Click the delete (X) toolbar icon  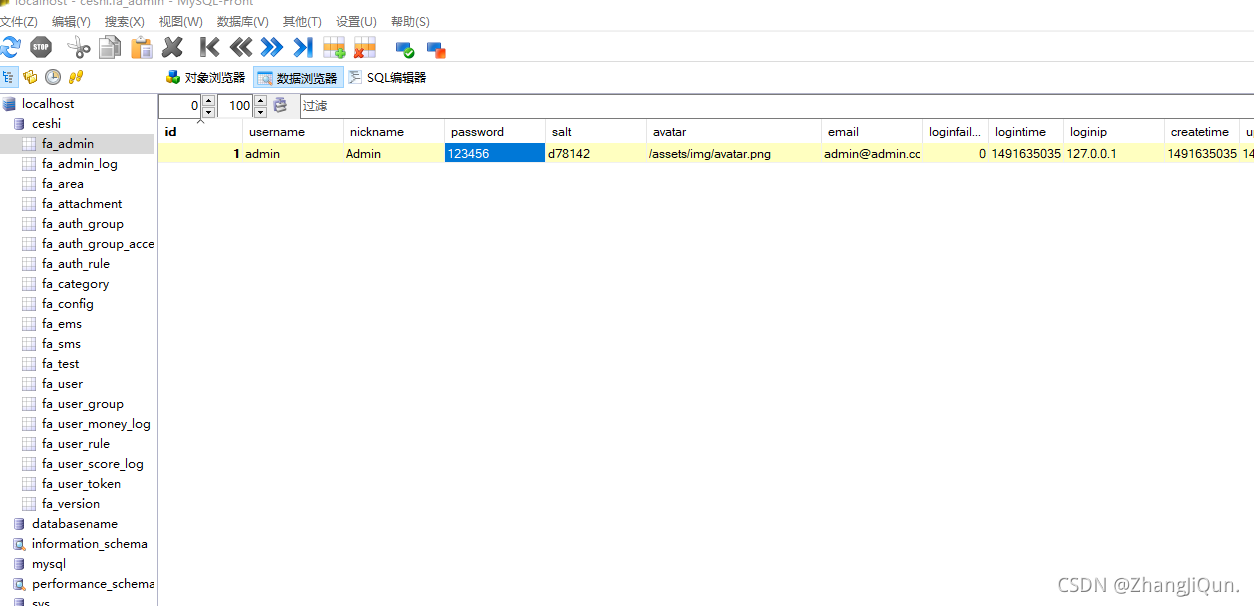172,47
